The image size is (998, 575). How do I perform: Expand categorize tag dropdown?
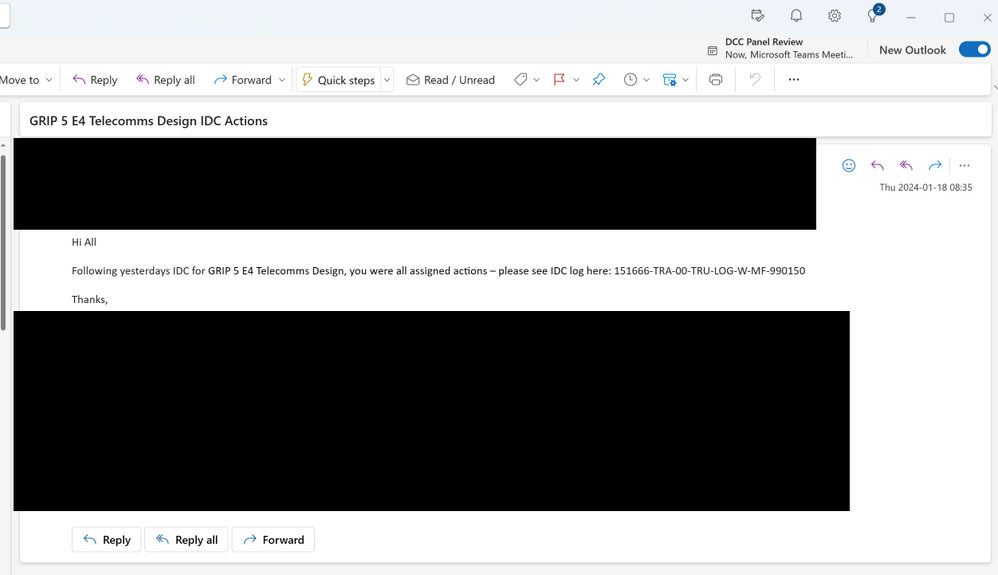[537, 80]
